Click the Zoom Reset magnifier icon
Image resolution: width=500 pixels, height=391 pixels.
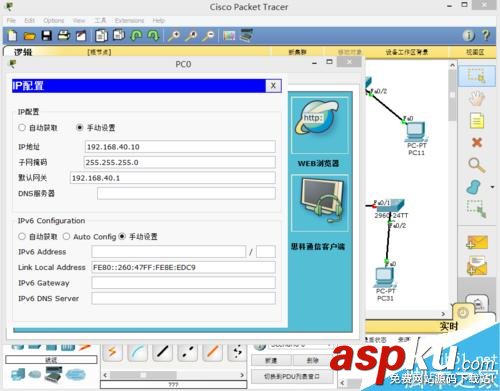(x=191, y=36)
